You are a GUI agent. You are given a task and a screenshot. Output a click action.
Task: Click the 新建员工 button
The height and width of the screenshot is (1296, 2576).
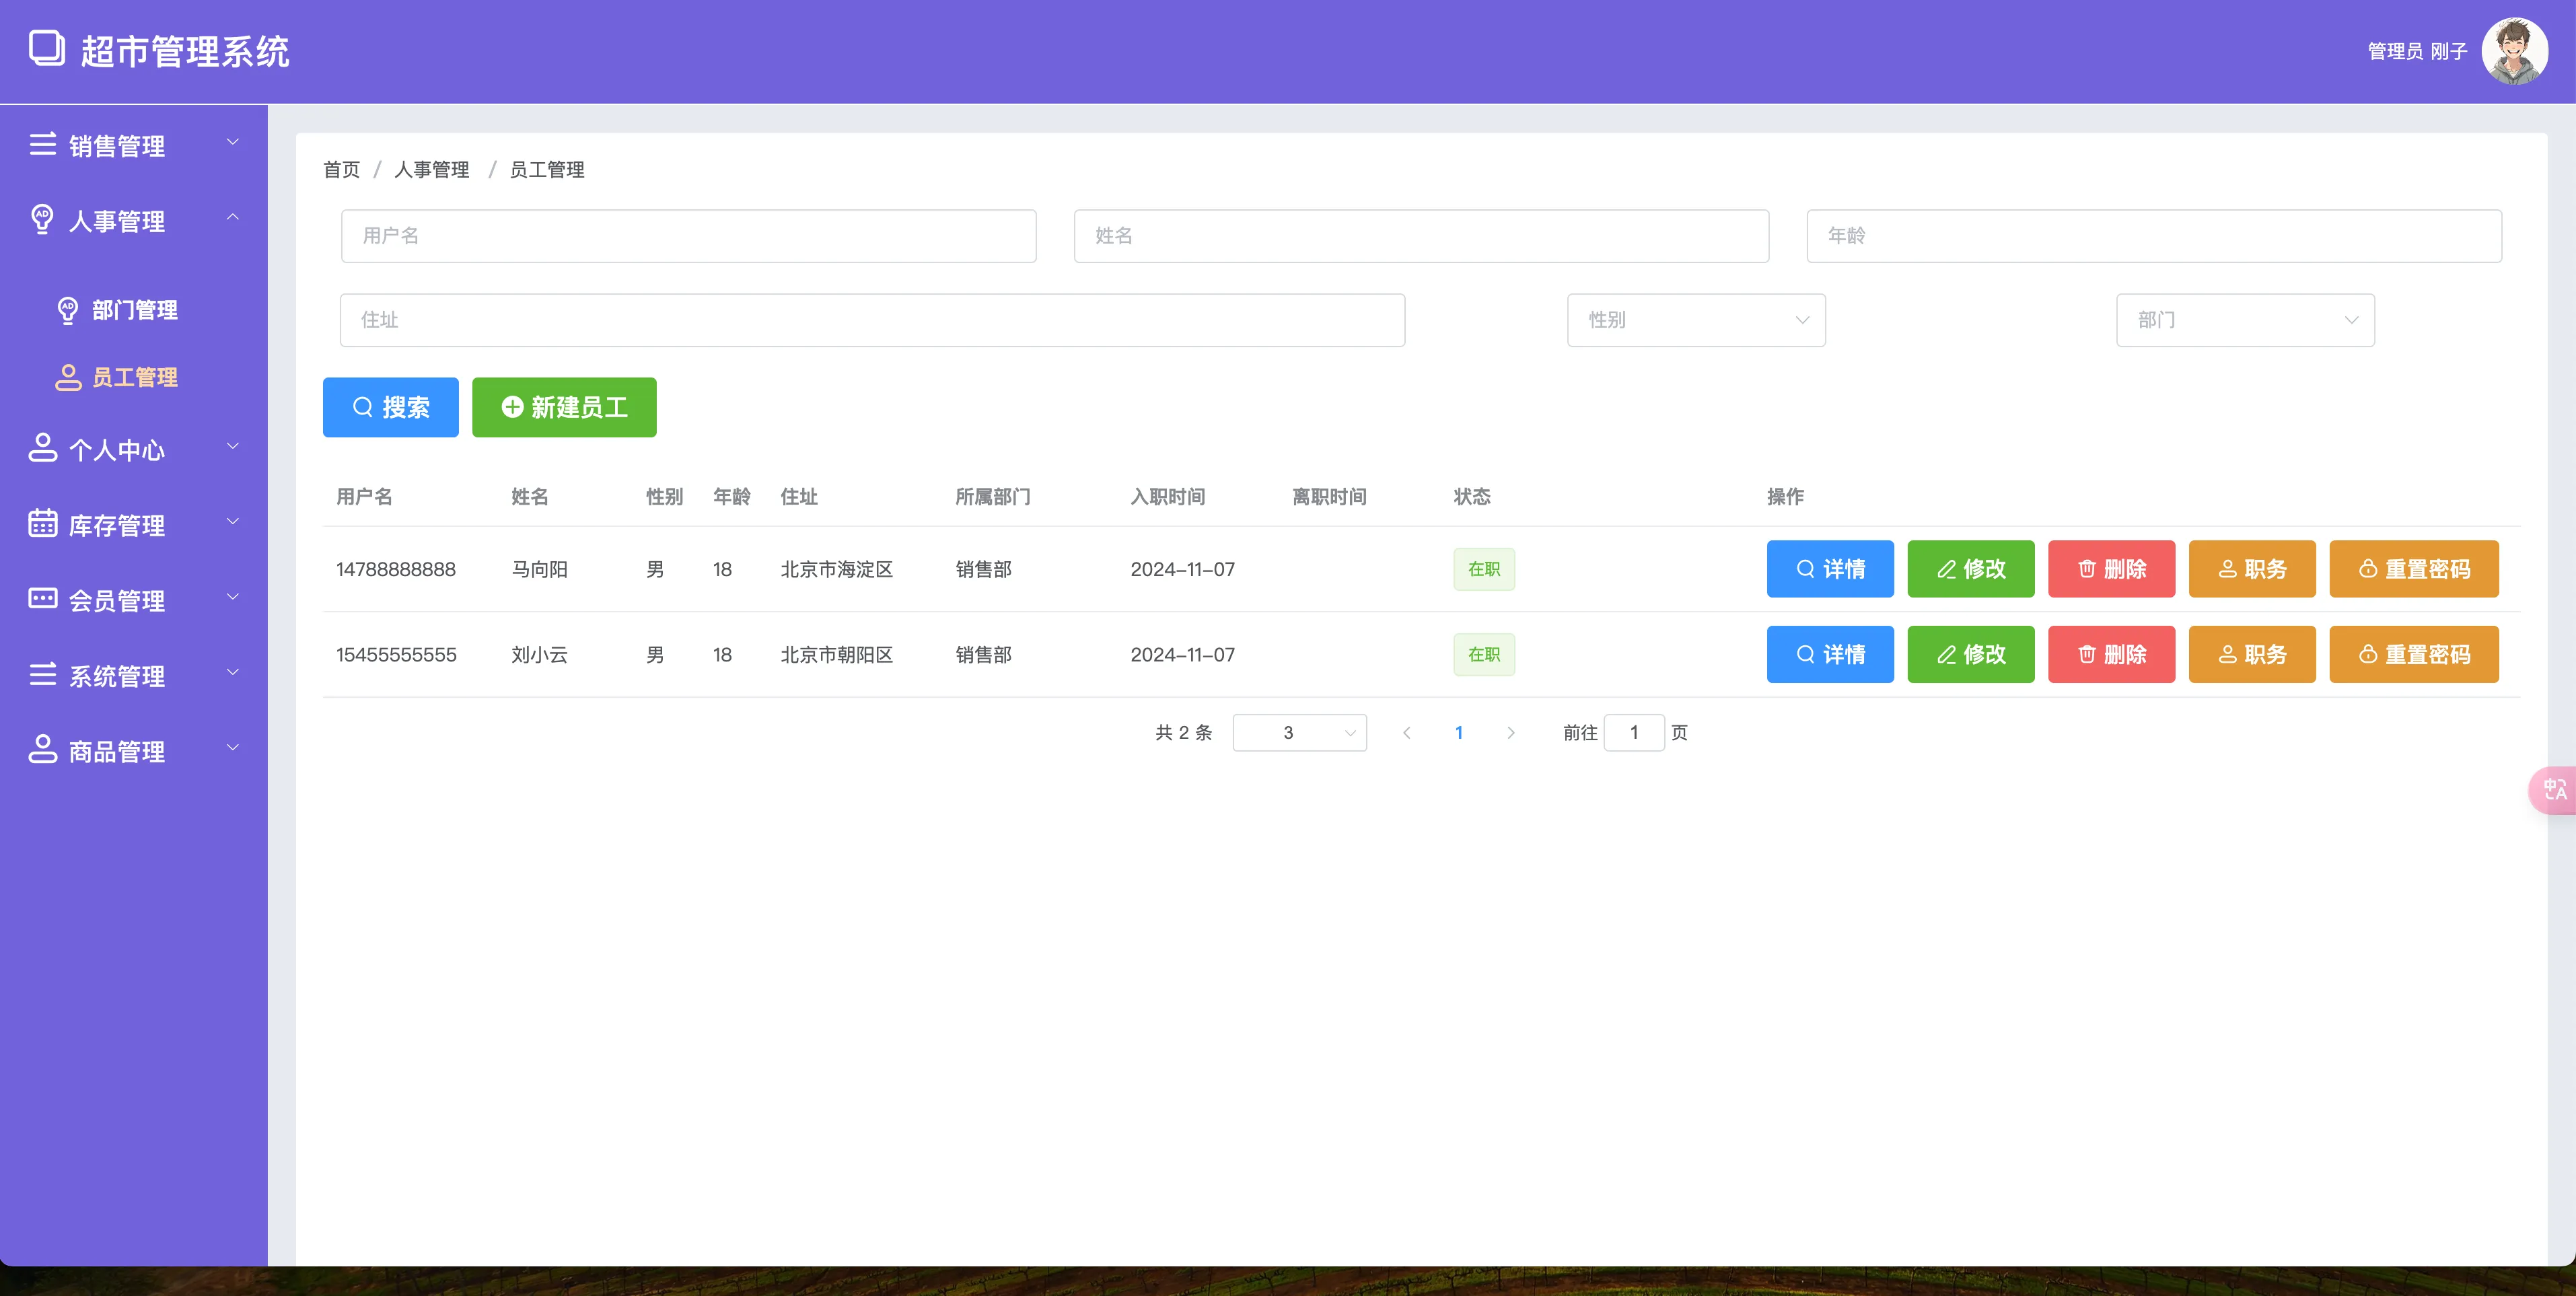point(564,407)
